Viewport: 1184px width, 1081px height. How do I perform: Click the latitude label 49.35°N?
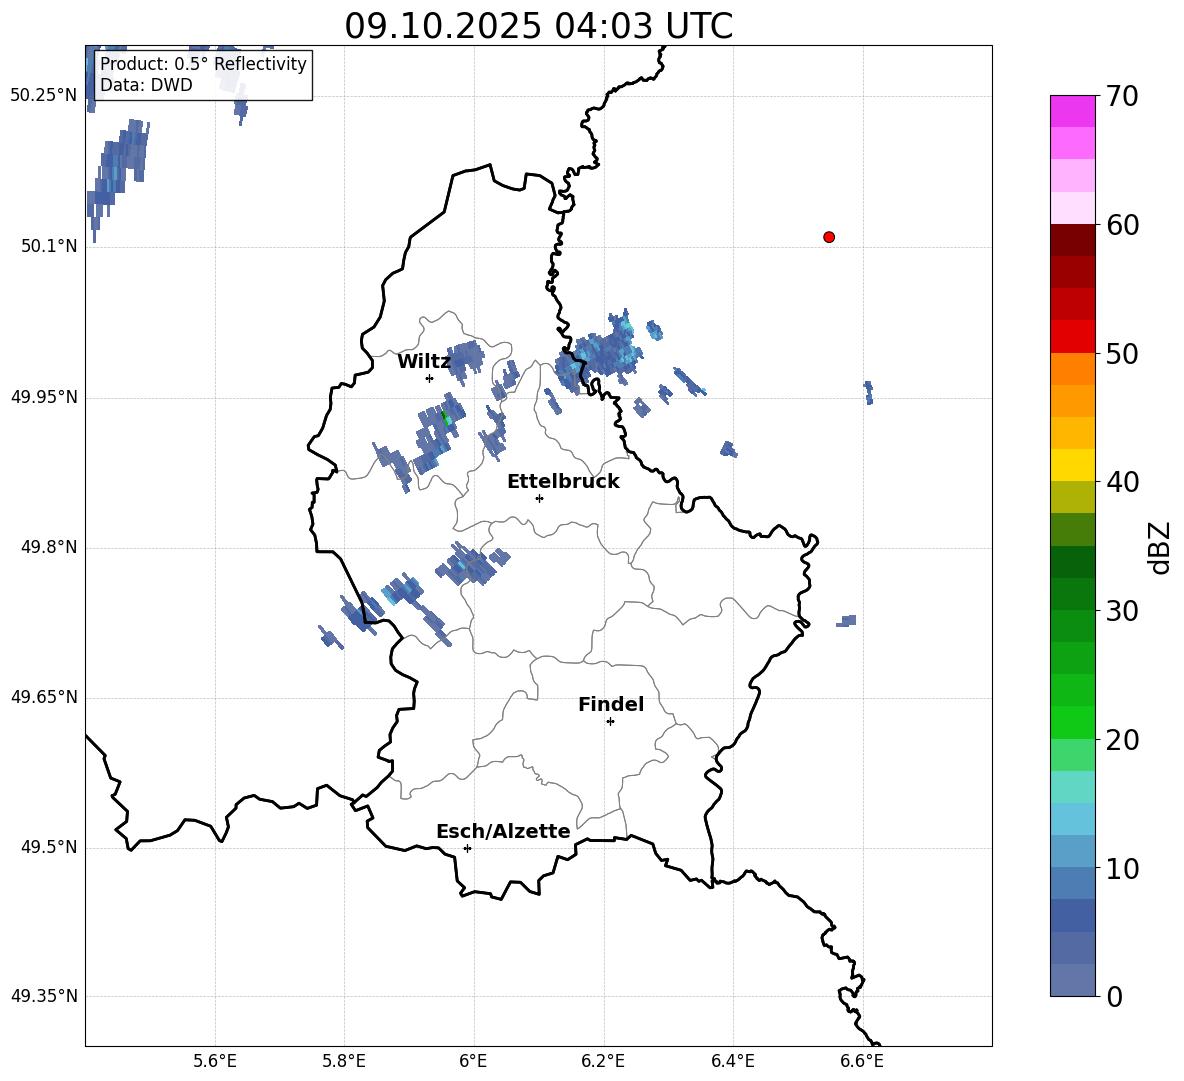pos(44,996)
